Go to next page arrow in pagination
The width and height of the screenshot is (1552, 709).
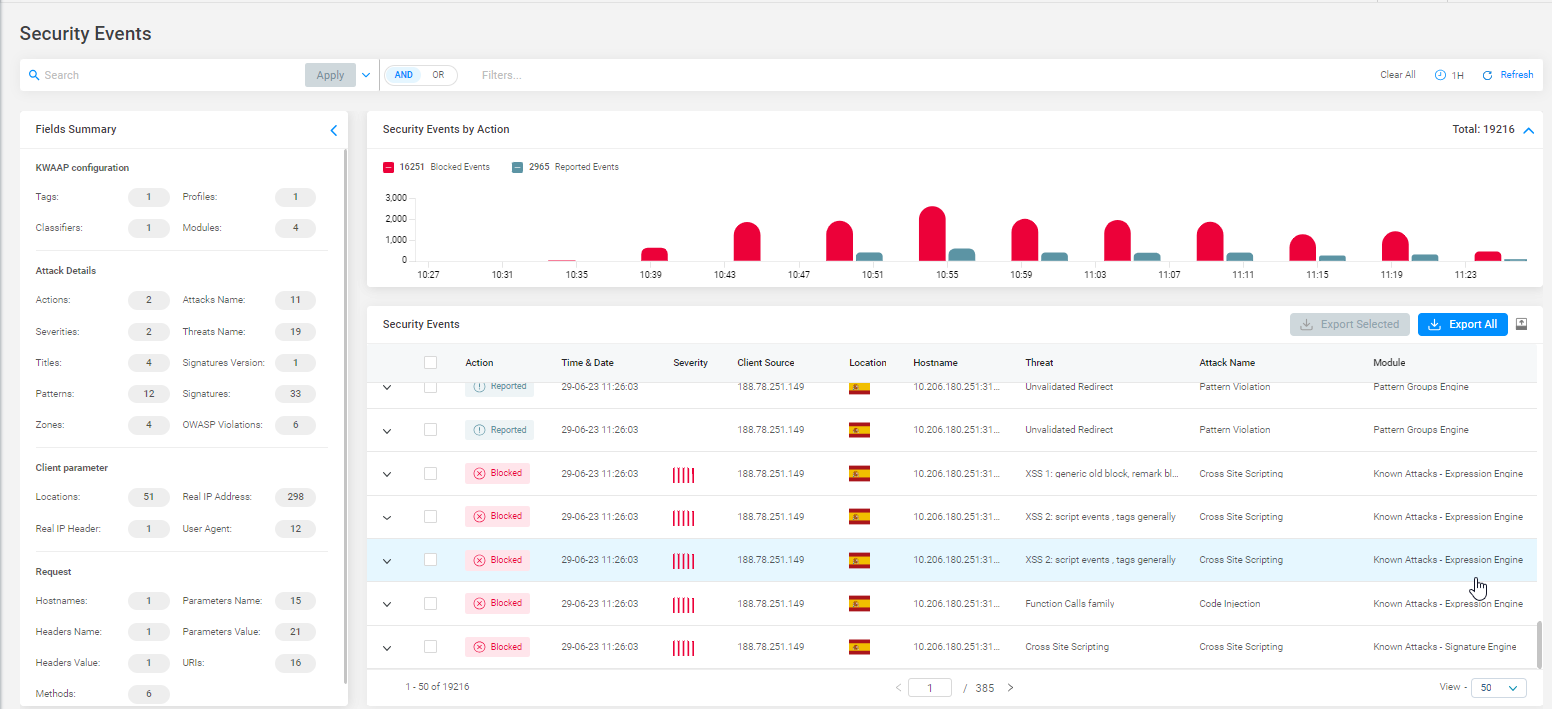[1010, 688]
